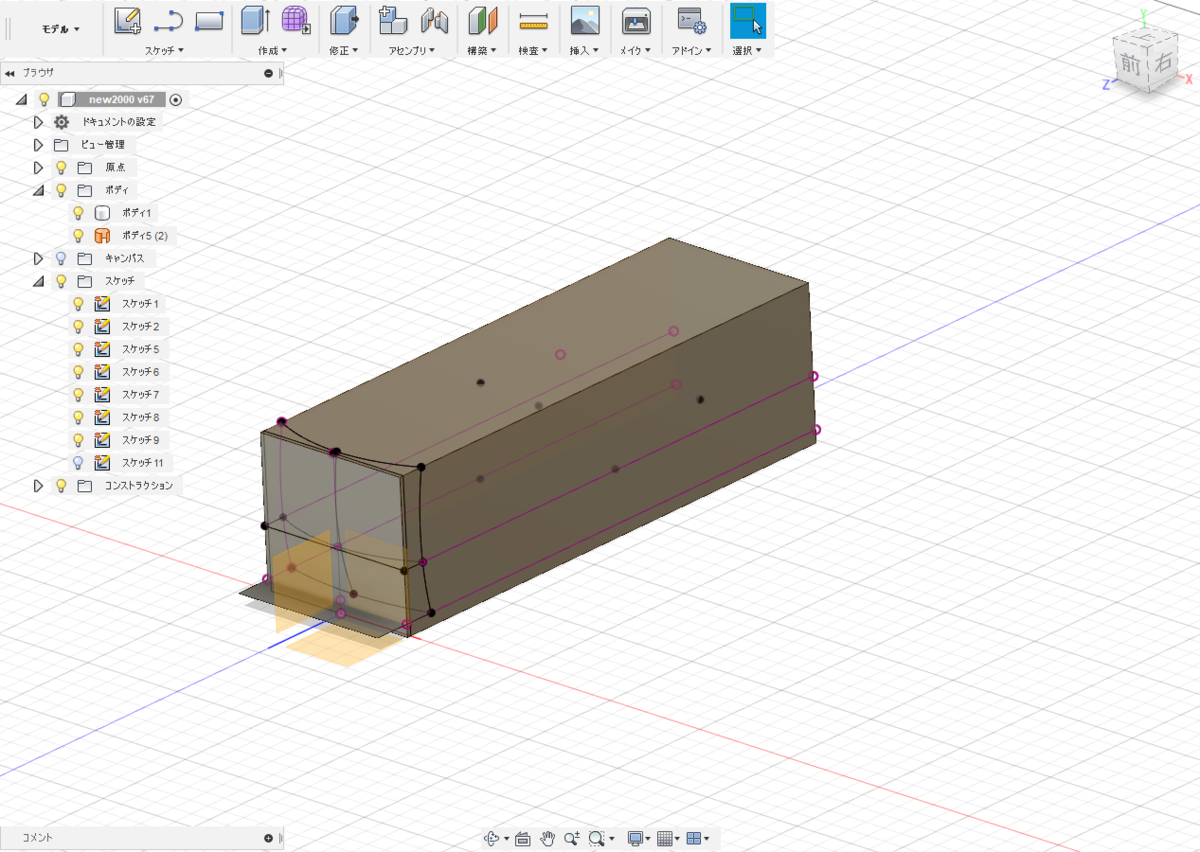Image resolution: width=1200 pixels, height=852 pixels.
Task: Expand the コメント panel with plus button
Action: 268,838
